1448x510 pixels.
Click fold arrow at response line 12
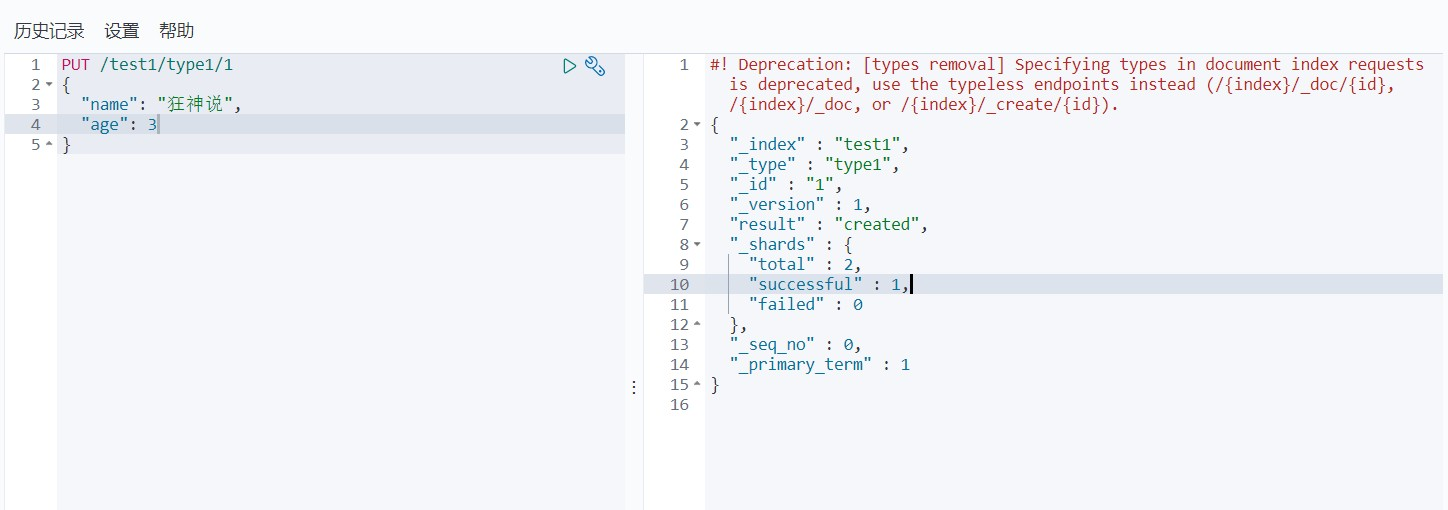pos(698,325)
